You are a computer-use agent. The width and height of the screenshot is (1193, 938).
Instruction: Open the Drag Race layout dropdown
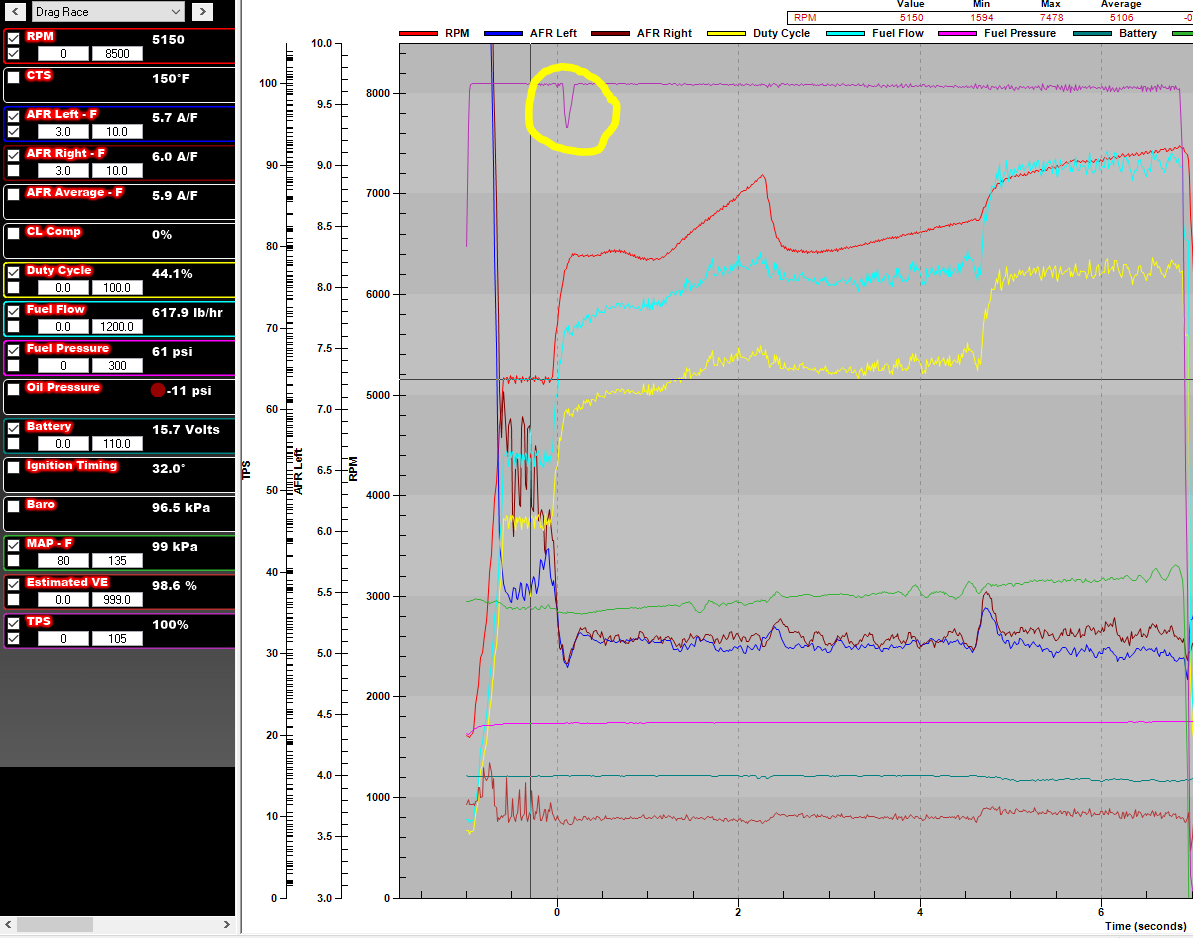click(x=108, y=12)
